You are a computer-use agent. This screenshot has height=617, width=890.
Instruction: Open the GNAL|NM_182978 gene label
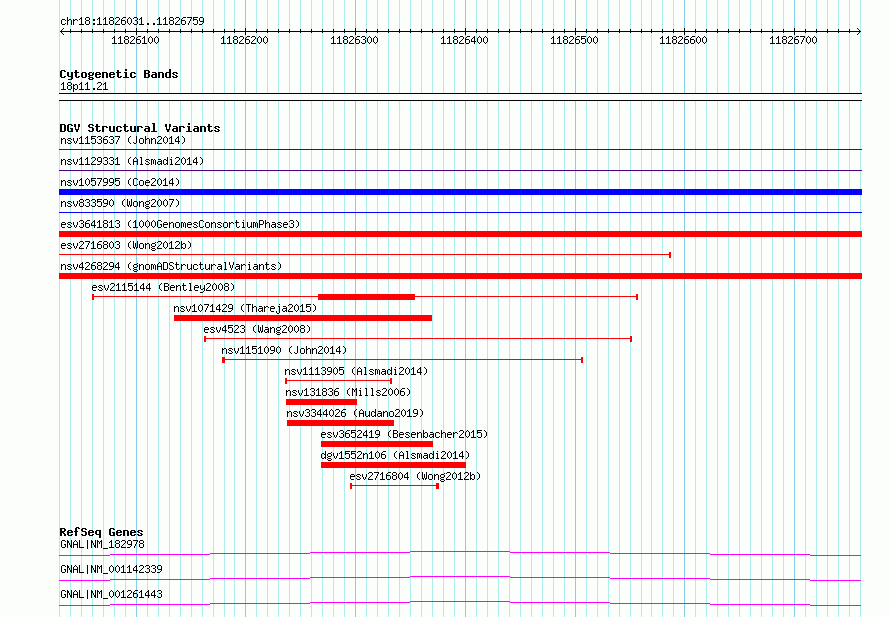(x=102, y=544)
